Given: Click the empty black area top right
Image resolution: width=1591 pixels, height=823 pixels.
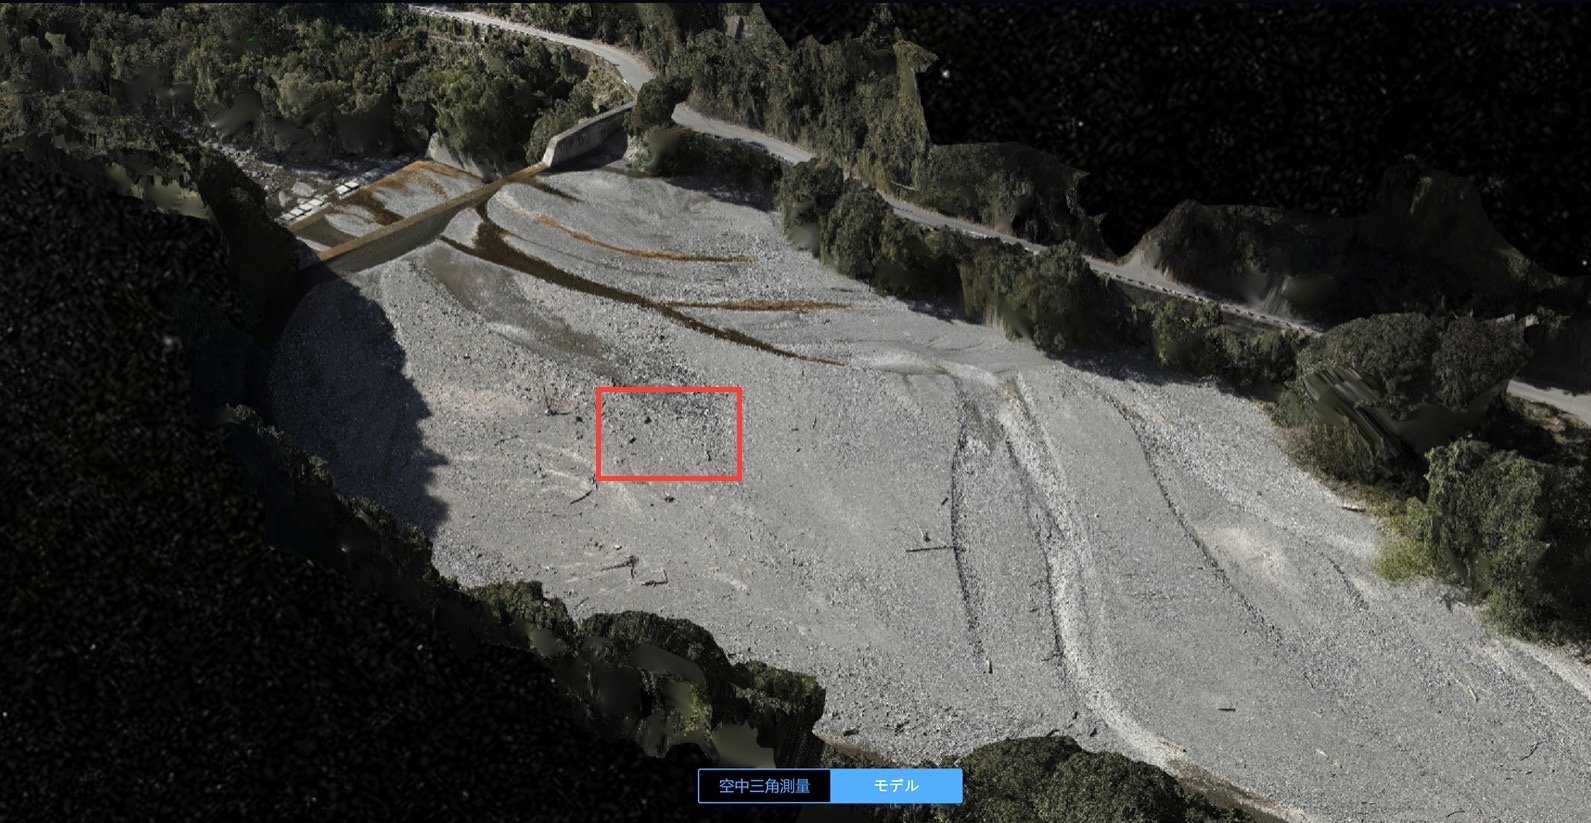Looking at the screenshot, I should click(1250, 80).
